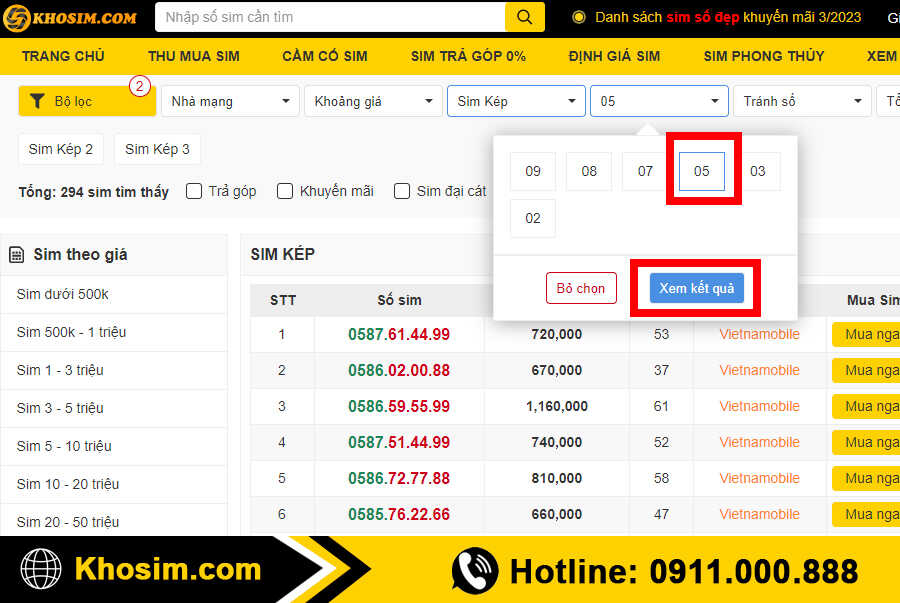The image size is (900, 603).
Task: Toggle the Trả góp checkbox
Action: pyautogui.click(x=194, y=191)
